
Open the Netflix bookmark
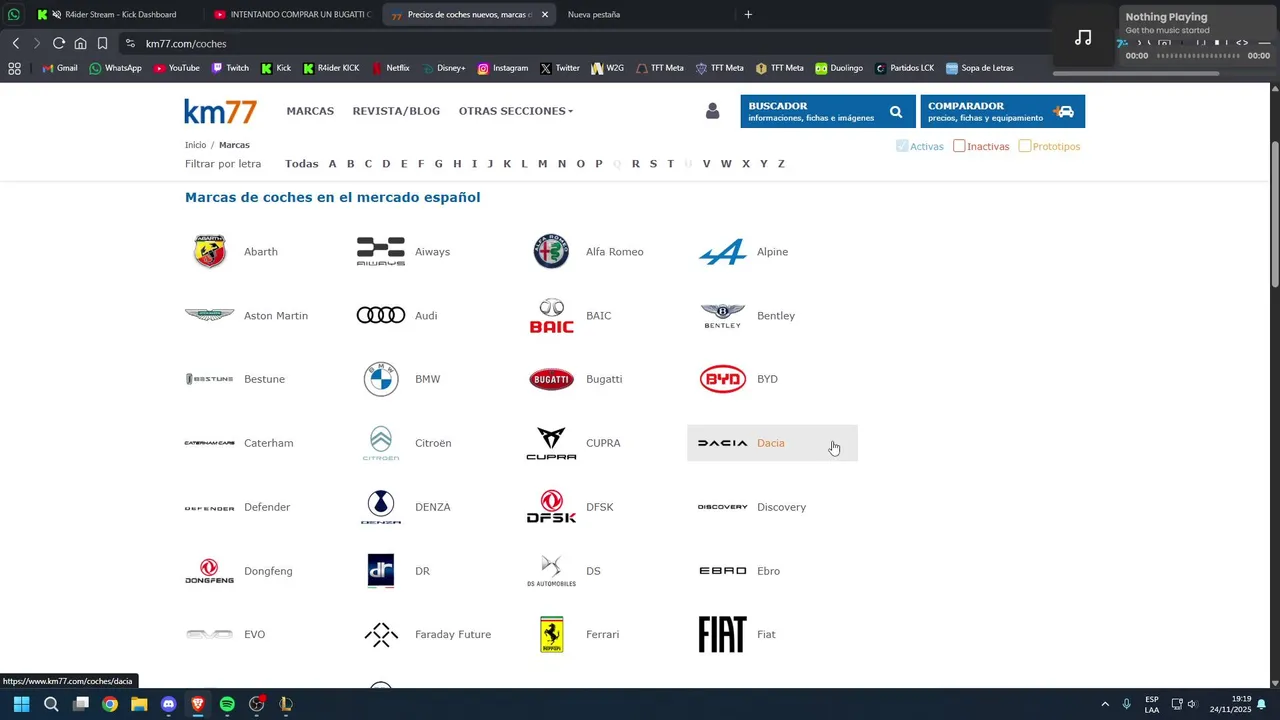390,68
